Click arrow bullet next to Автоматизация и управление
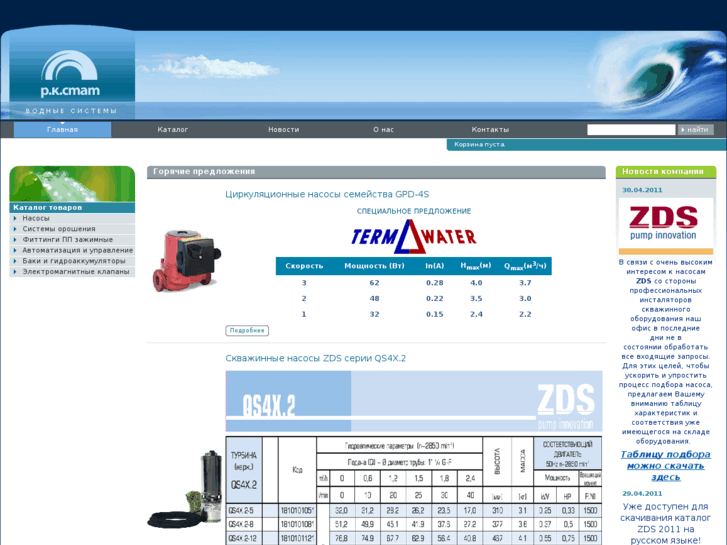 point(15,250)
